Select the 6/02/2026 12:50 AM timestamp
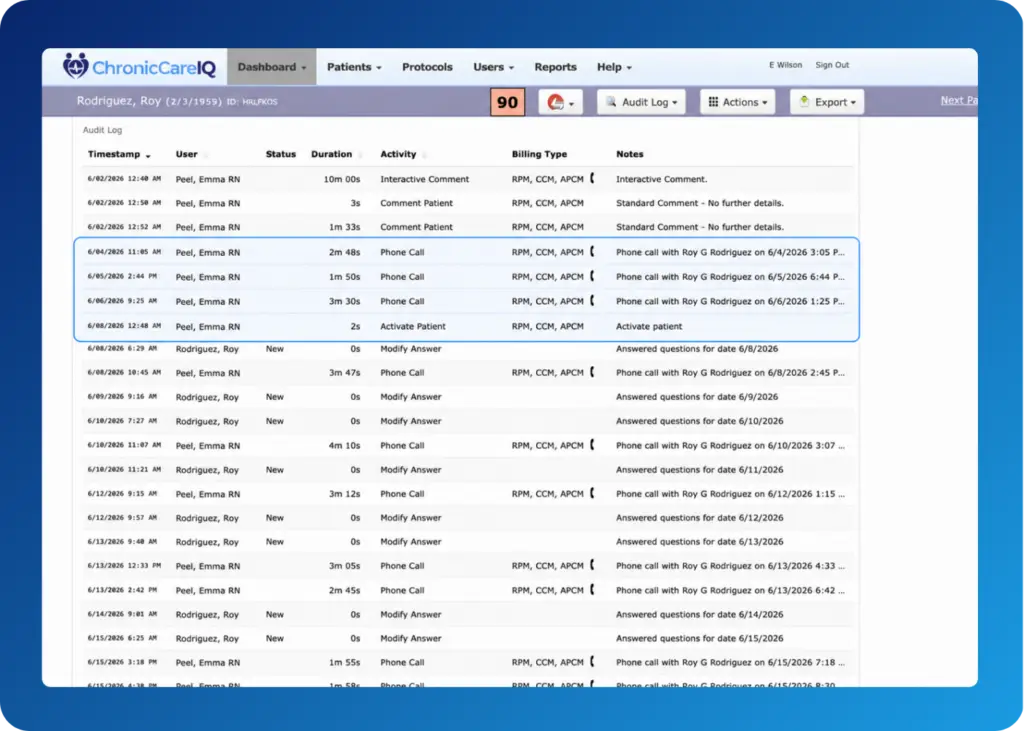This screenshot has width=1024, height=731. [x=124, y=203]
